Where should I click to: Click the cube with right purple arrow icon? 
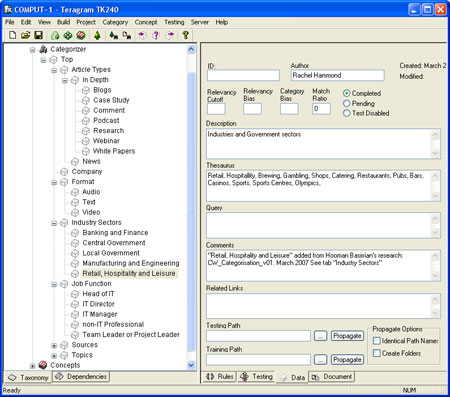pyautogui.click(x=170, y=35)
